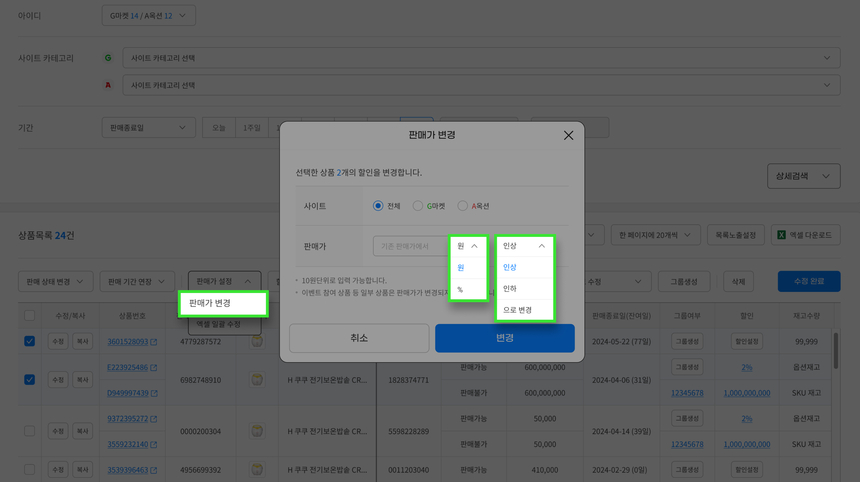Open the 판매종료일 period dropdown
860x482 pixels.
149,128
